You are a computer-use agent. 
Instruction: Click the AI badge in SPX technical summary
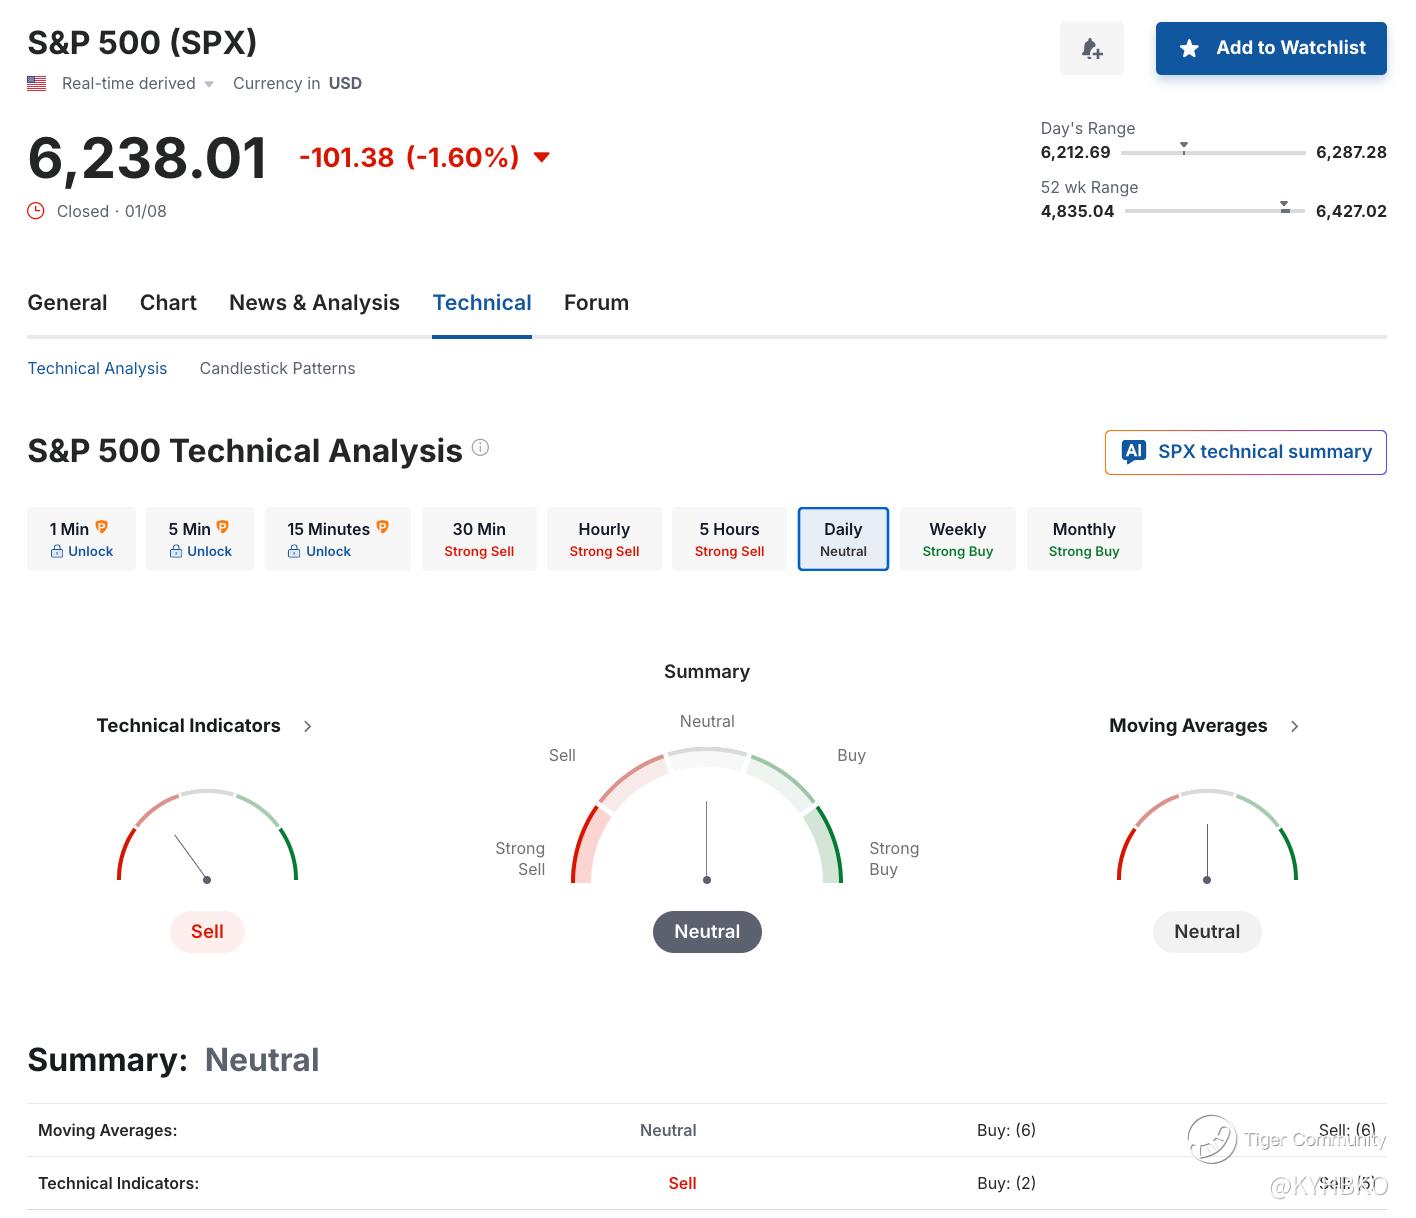click(1133, 452)
